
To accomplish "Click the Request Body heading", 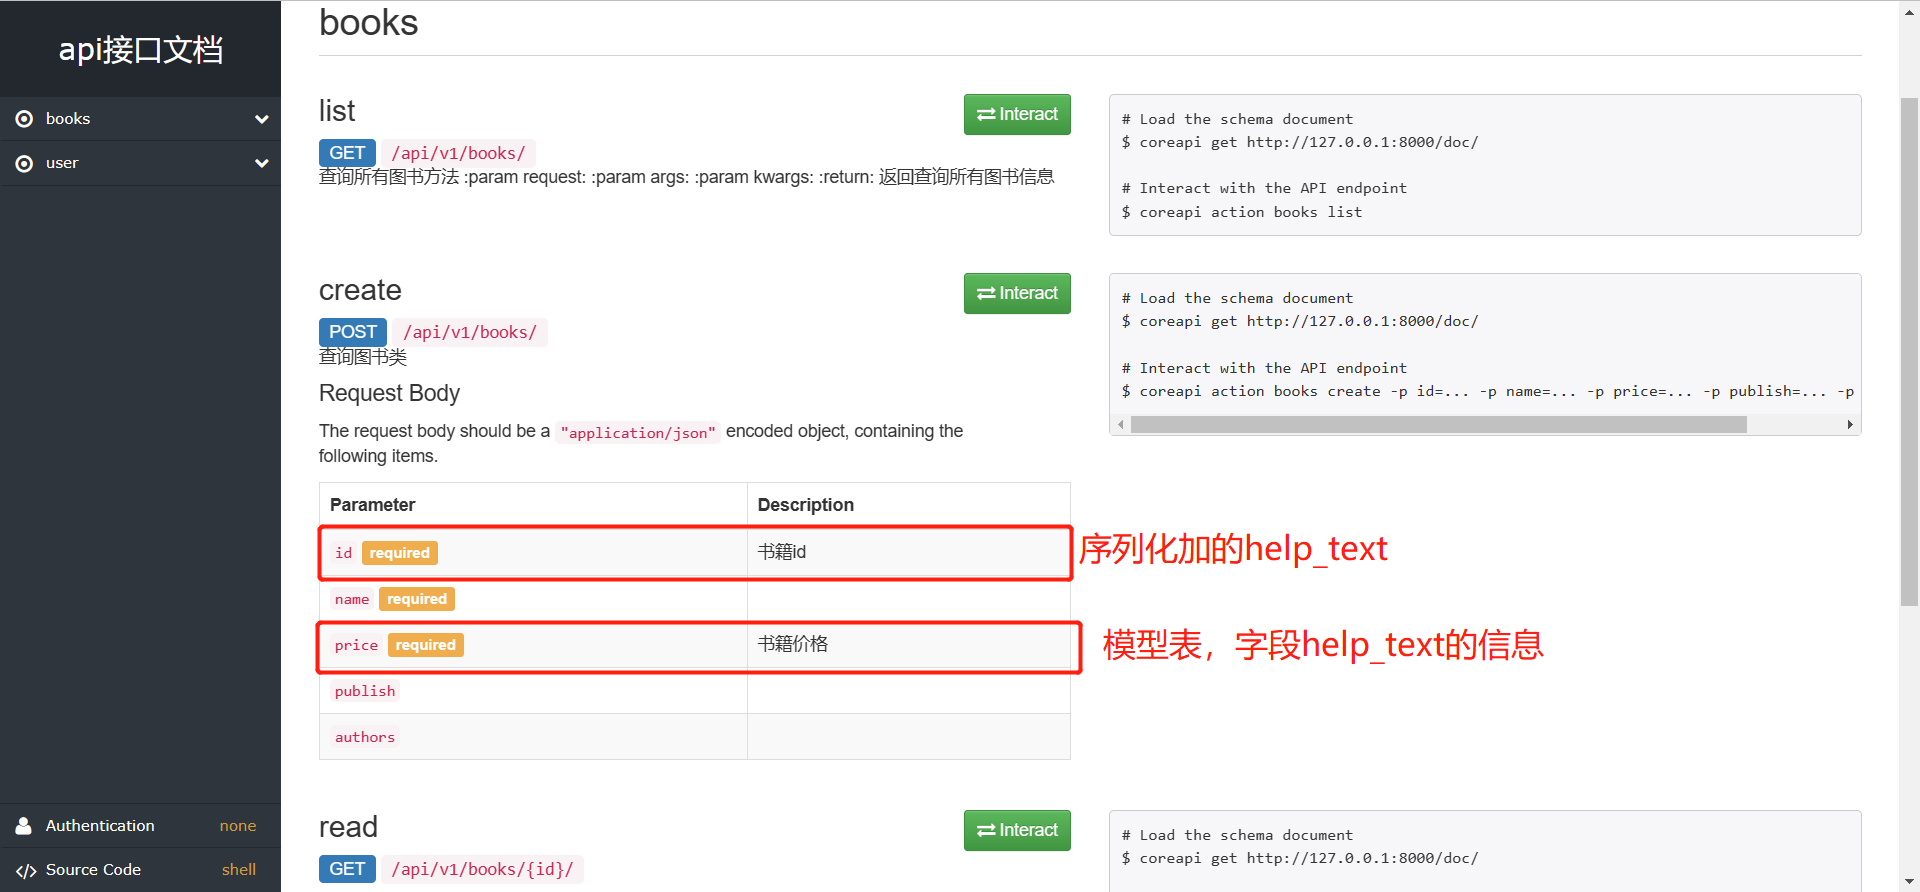I will tap(389, 393).
